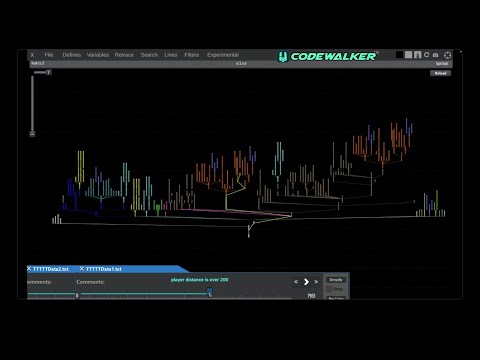Click the Simplify button
The width and height of the screenshot is (480, 360).
336,280
